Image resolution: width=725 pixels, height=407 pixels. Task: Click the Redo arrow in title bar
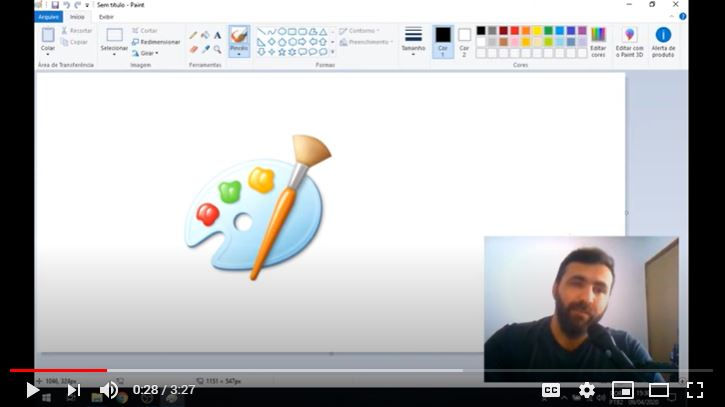pos(77,5)
